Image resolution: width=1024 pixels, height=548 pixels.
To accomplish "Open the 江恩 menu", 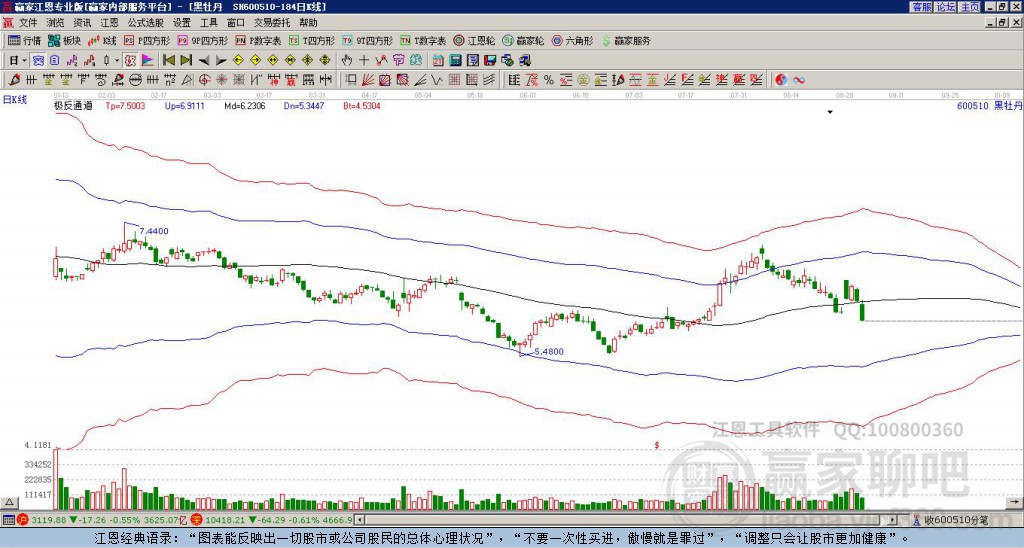I will click(x=109, y=23).
